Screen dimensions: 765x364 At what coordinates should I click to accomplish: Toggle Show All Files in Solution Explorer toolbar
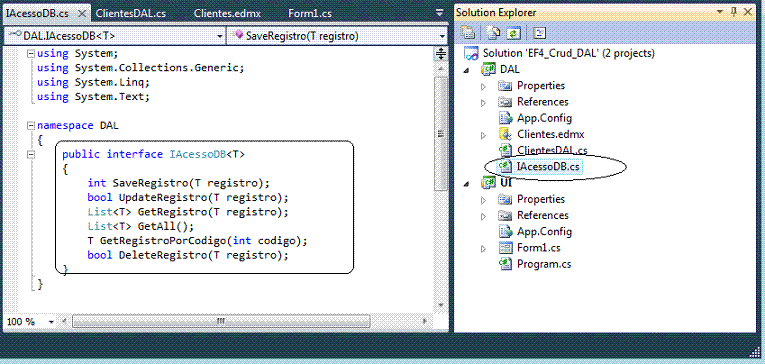pyautogui.click(x=493, y=33)
